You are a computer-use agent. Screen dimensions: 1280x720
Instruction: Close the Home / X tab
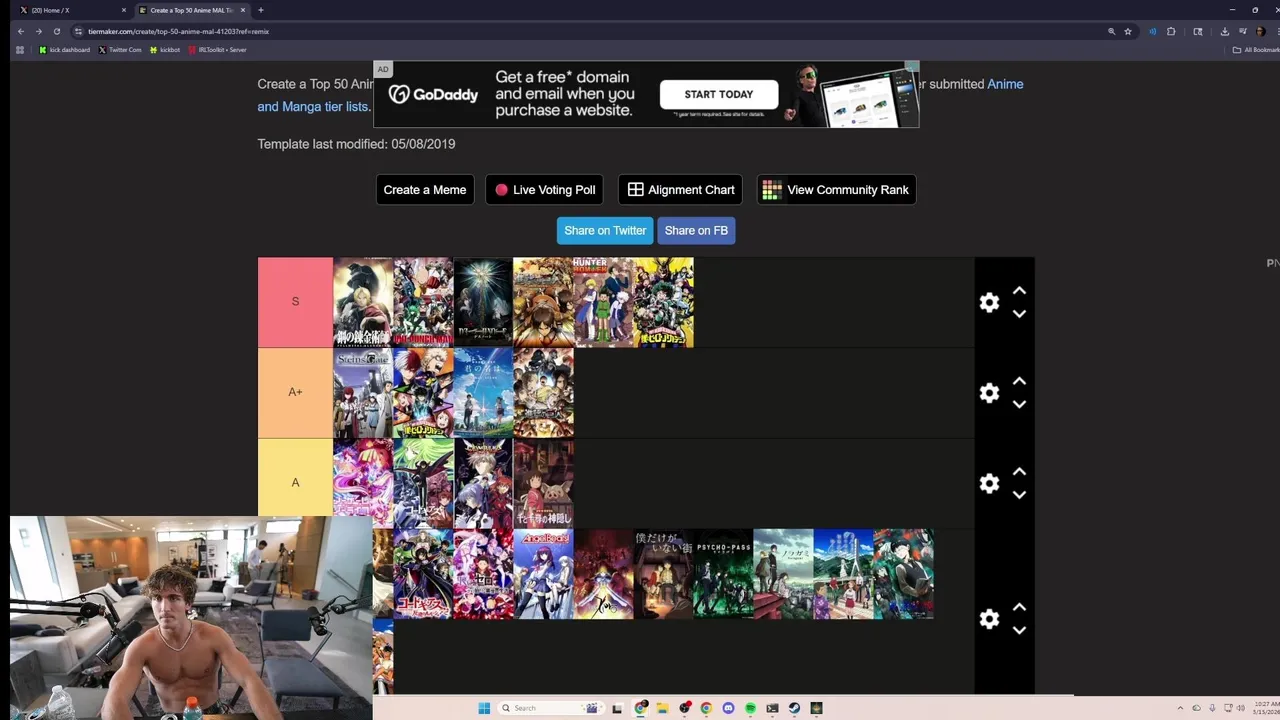pos(124,10)
